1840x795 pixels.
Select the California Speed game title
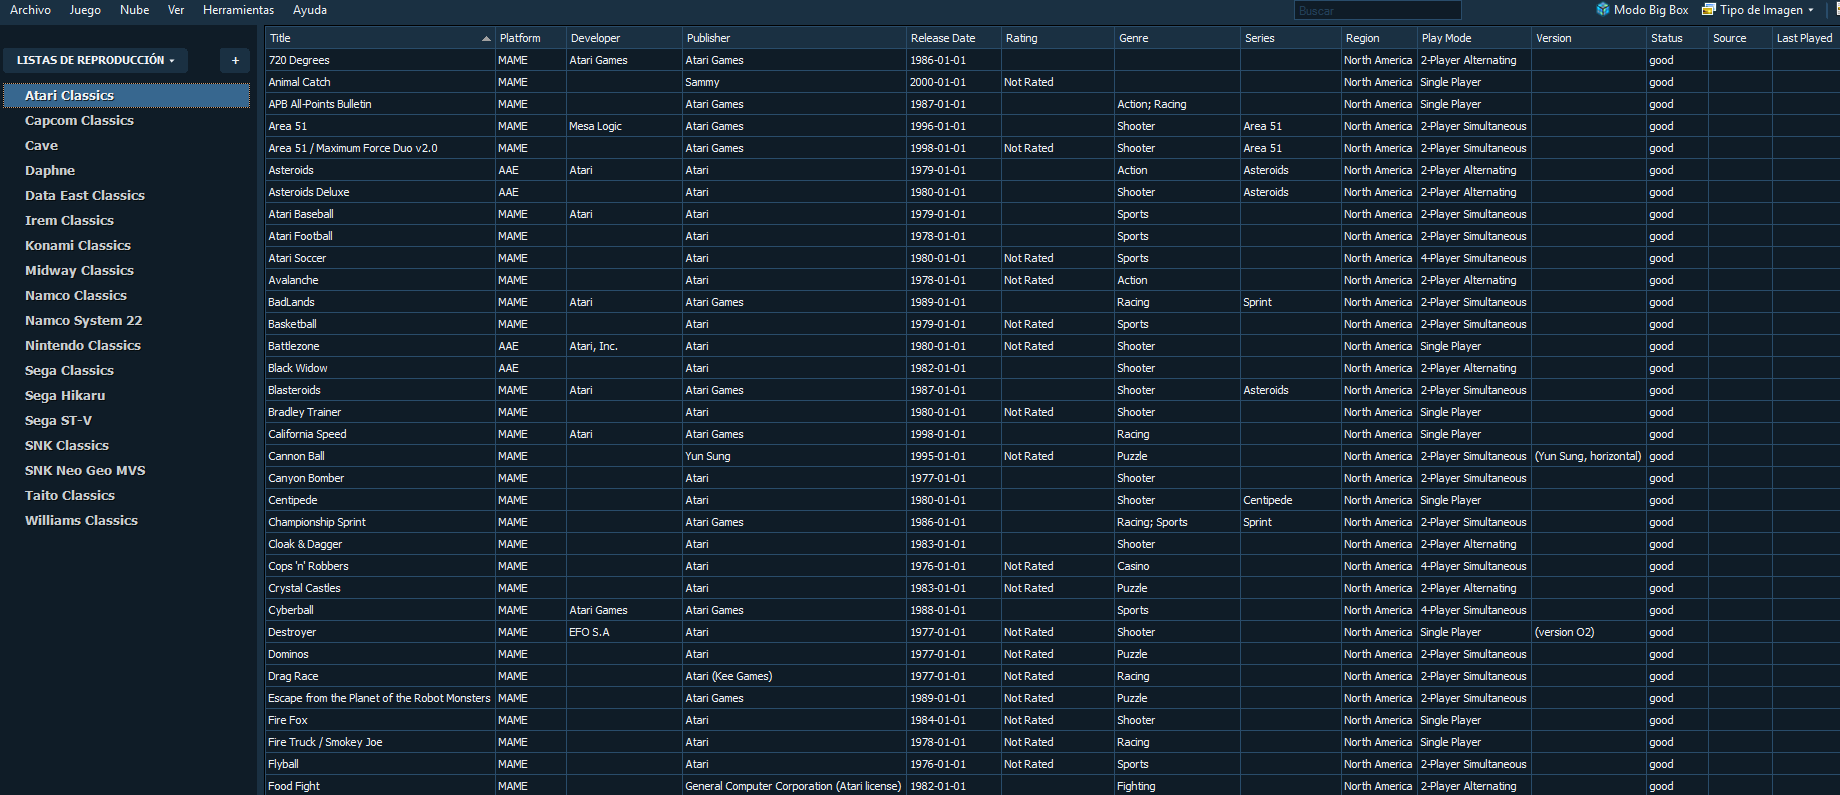pyautogui.click(x=307, y=434)
